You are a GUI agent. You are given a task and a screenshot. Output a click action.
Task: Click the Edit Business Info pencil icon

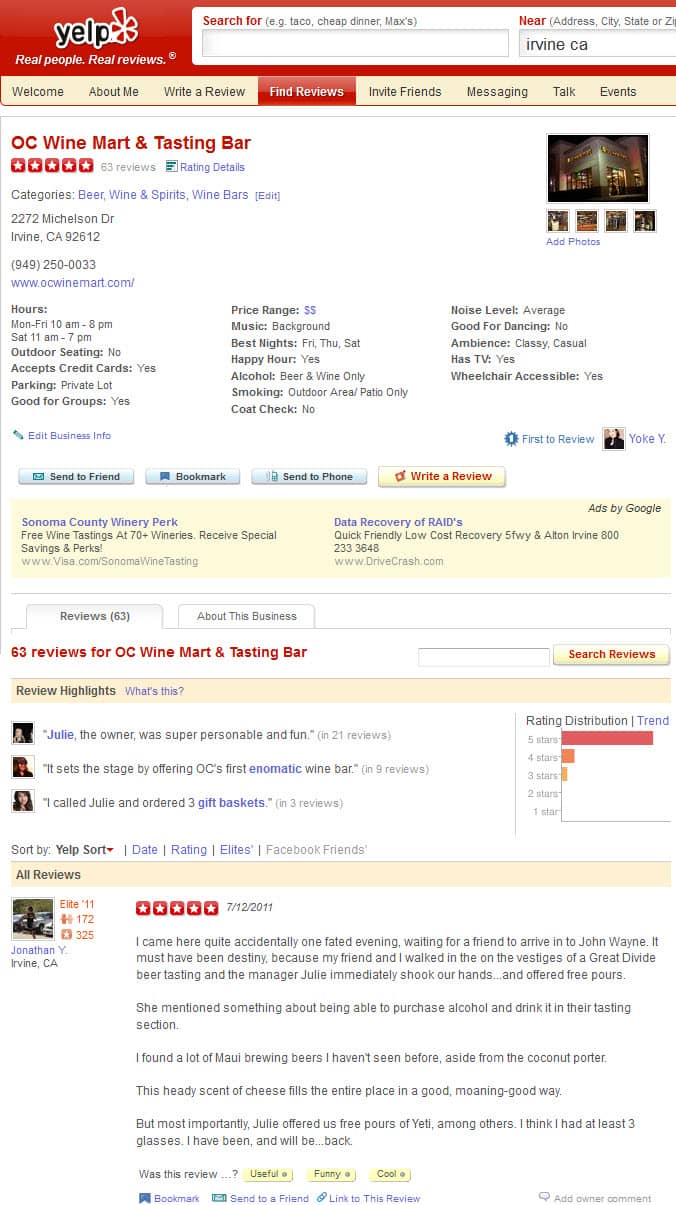click(x=18, y=435)
